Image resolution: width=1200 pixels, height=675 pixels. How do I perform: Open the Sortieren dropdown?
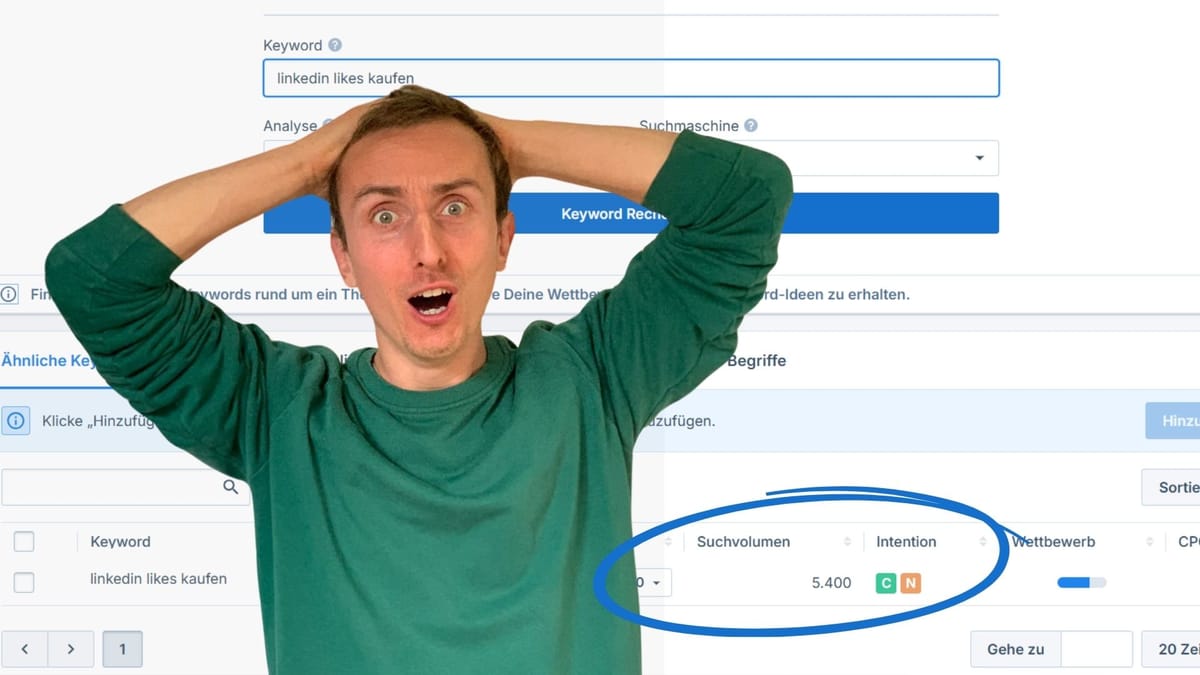1175,487
